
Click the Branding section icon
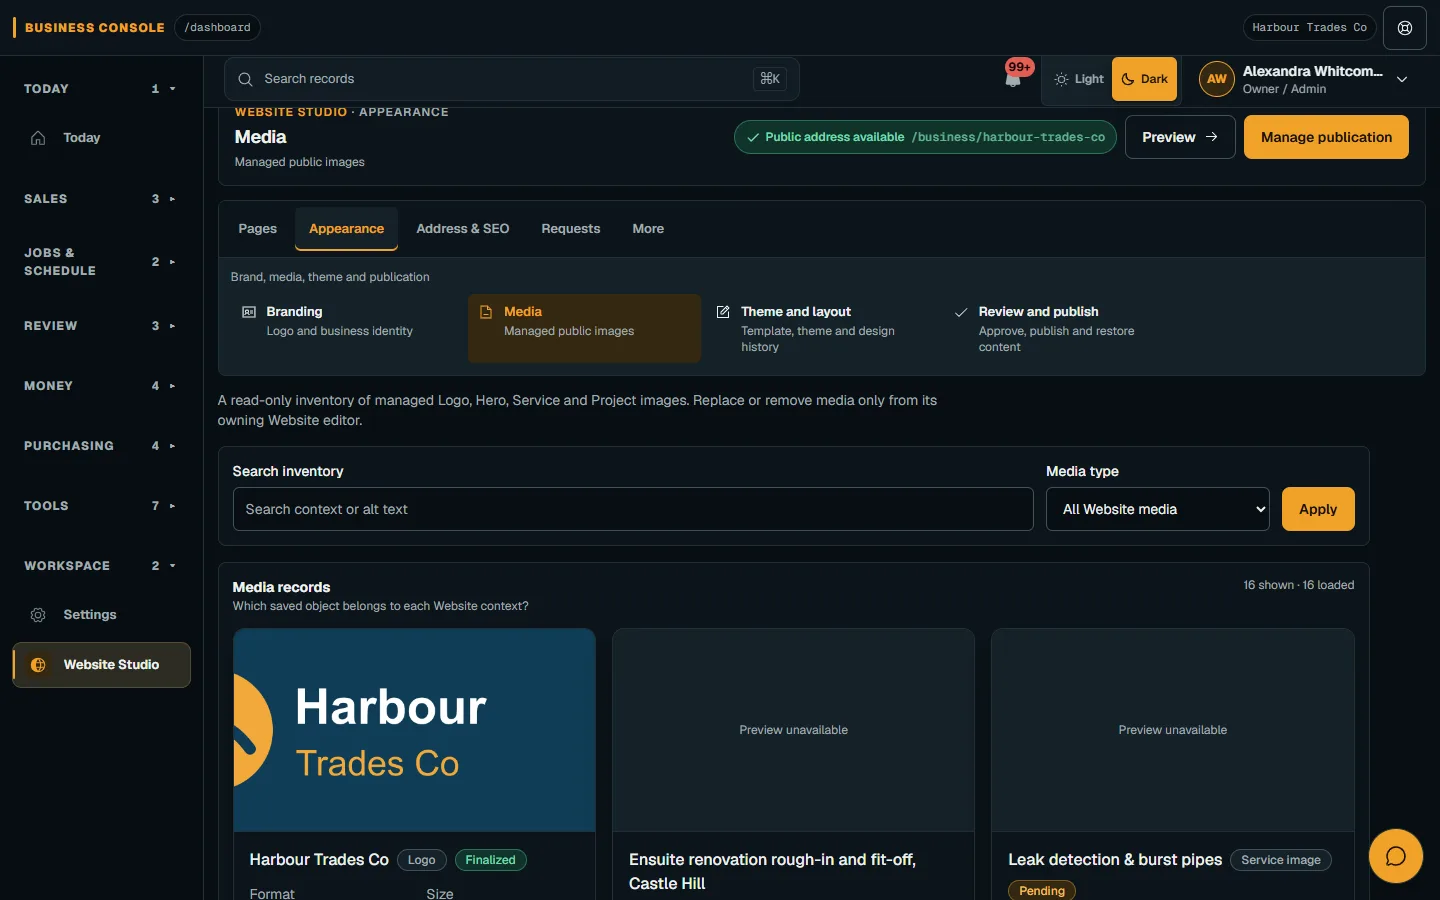pos(249,312)
